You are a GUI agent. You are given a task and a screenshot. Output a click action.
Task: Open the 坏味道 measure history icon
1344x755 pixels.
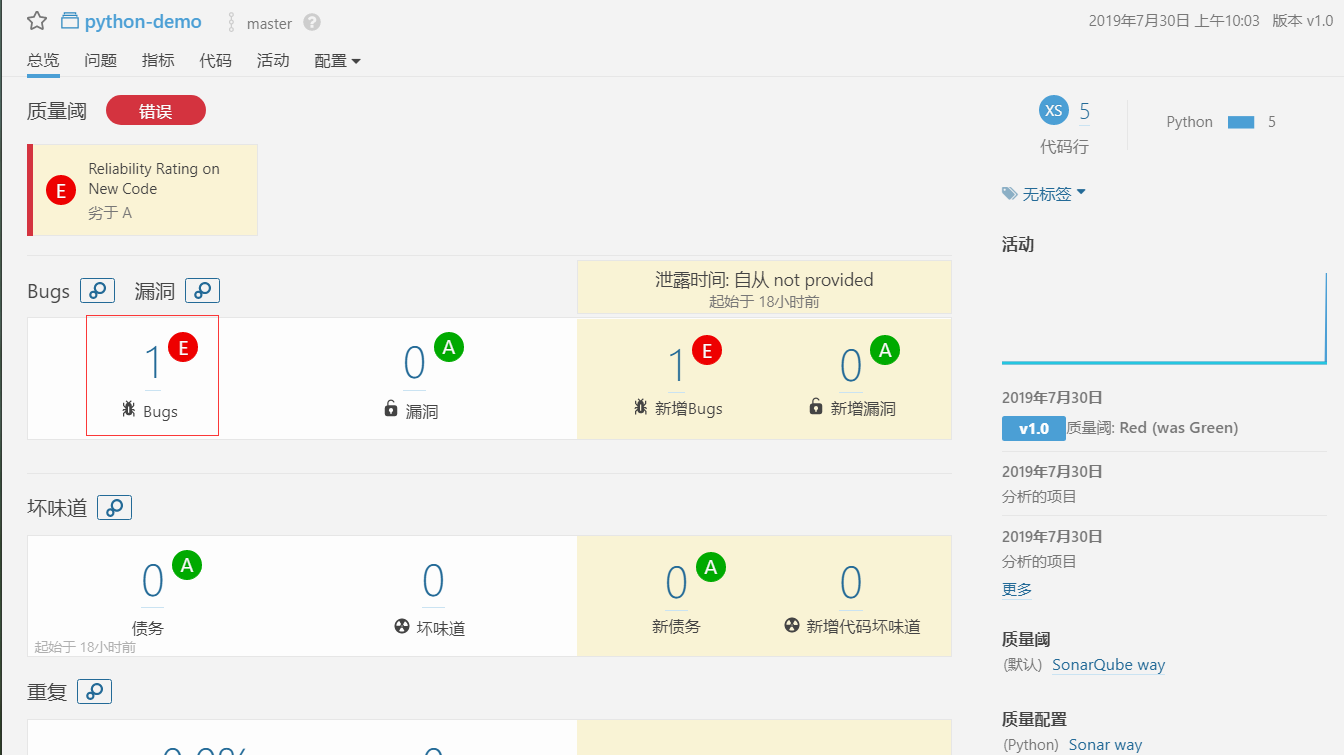(115, 508)
